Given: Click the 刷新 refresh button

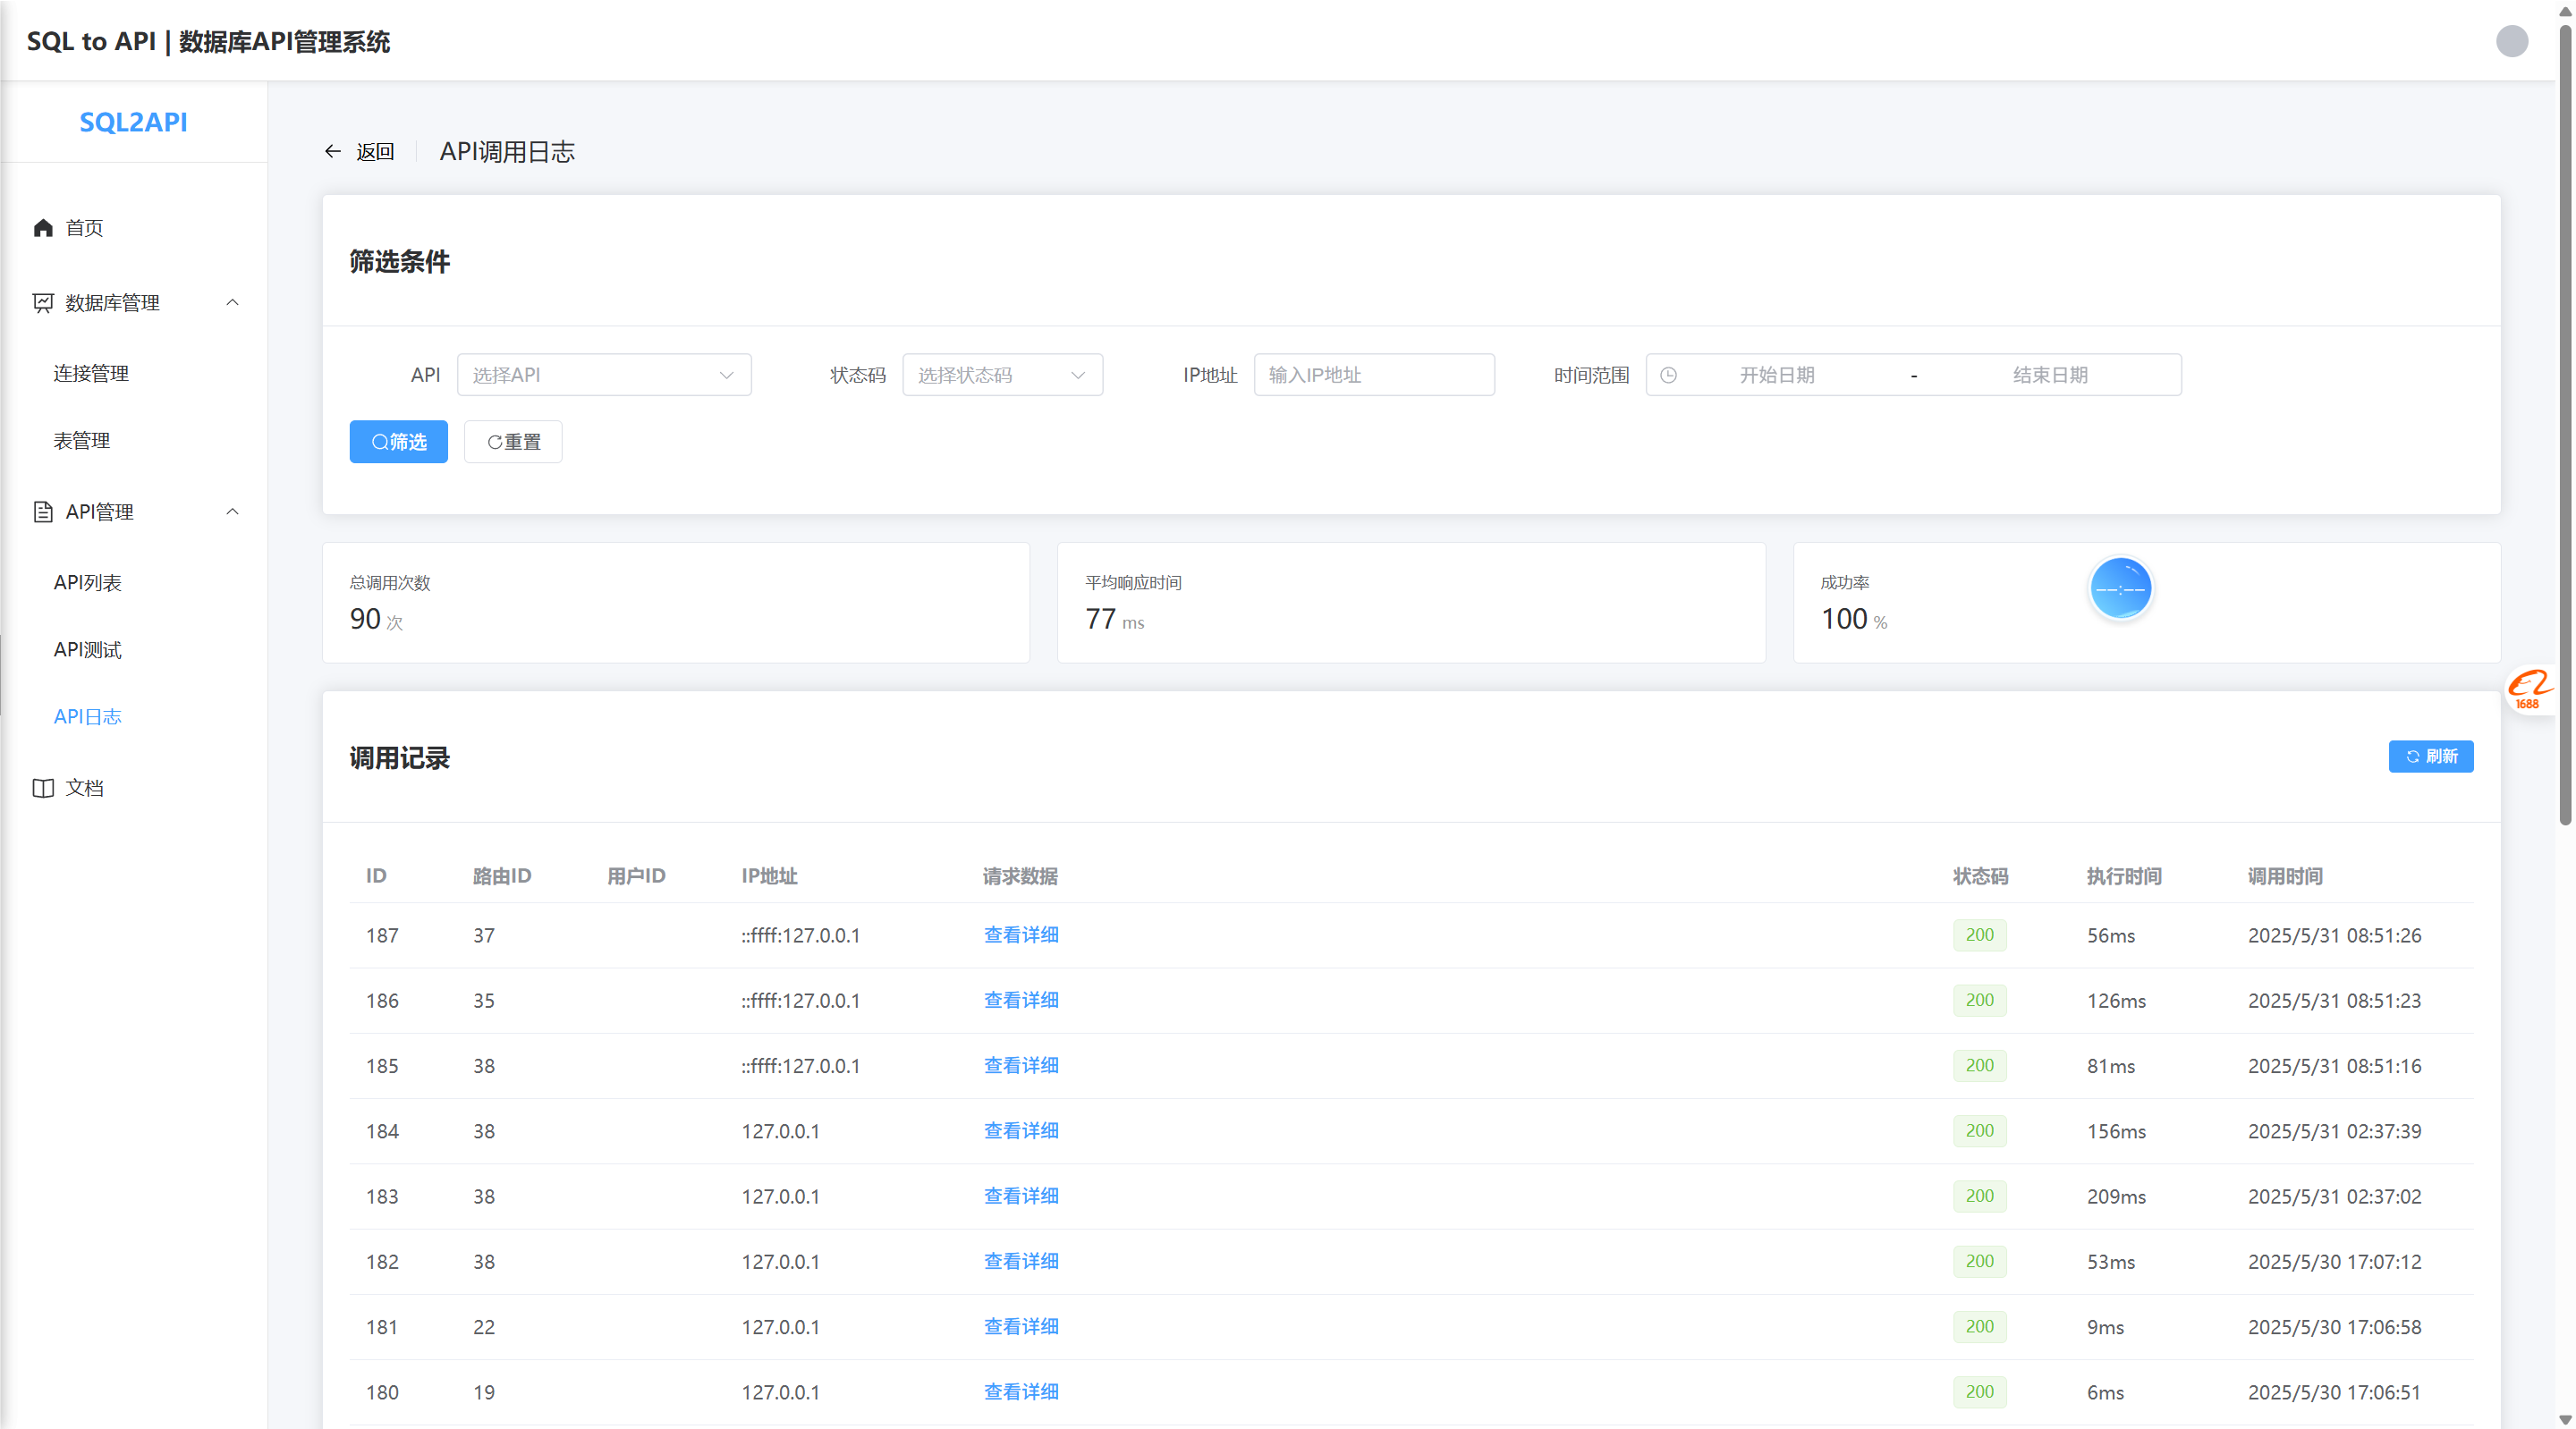Looking at the screenshot, I should tap(2430, 757).
